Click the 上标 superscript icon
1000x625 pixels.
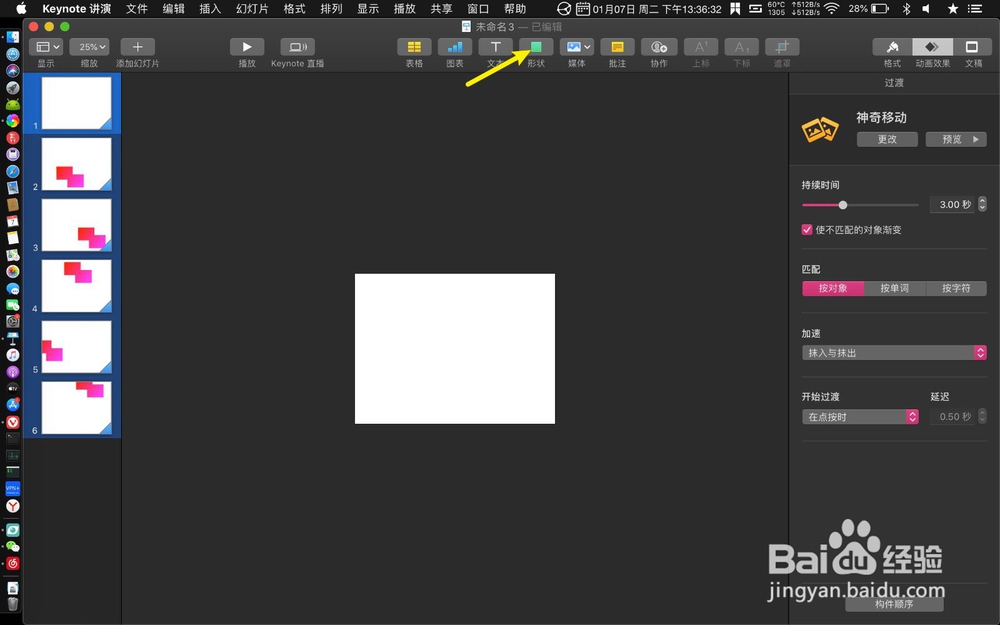[700, 47]
